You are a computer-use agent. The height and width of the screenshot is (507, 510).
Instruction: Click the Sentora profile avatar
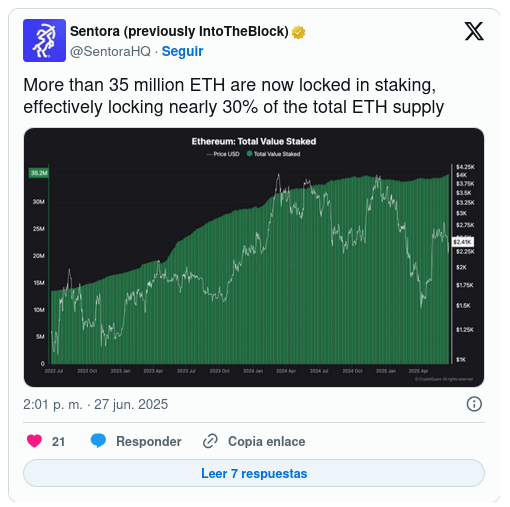pyautogui.click(x=44, y=40)
